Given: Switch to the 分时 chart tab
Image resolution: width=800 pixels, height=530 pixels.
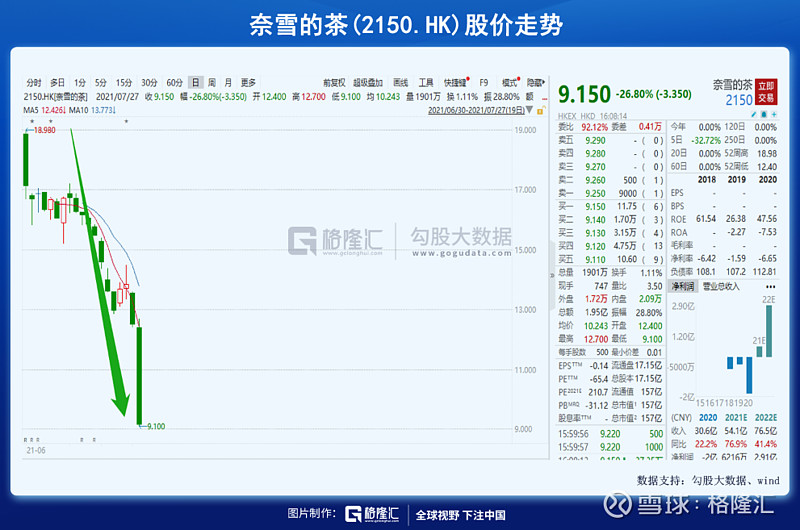Looking at the screenshot, I should [x=34, y=83].
